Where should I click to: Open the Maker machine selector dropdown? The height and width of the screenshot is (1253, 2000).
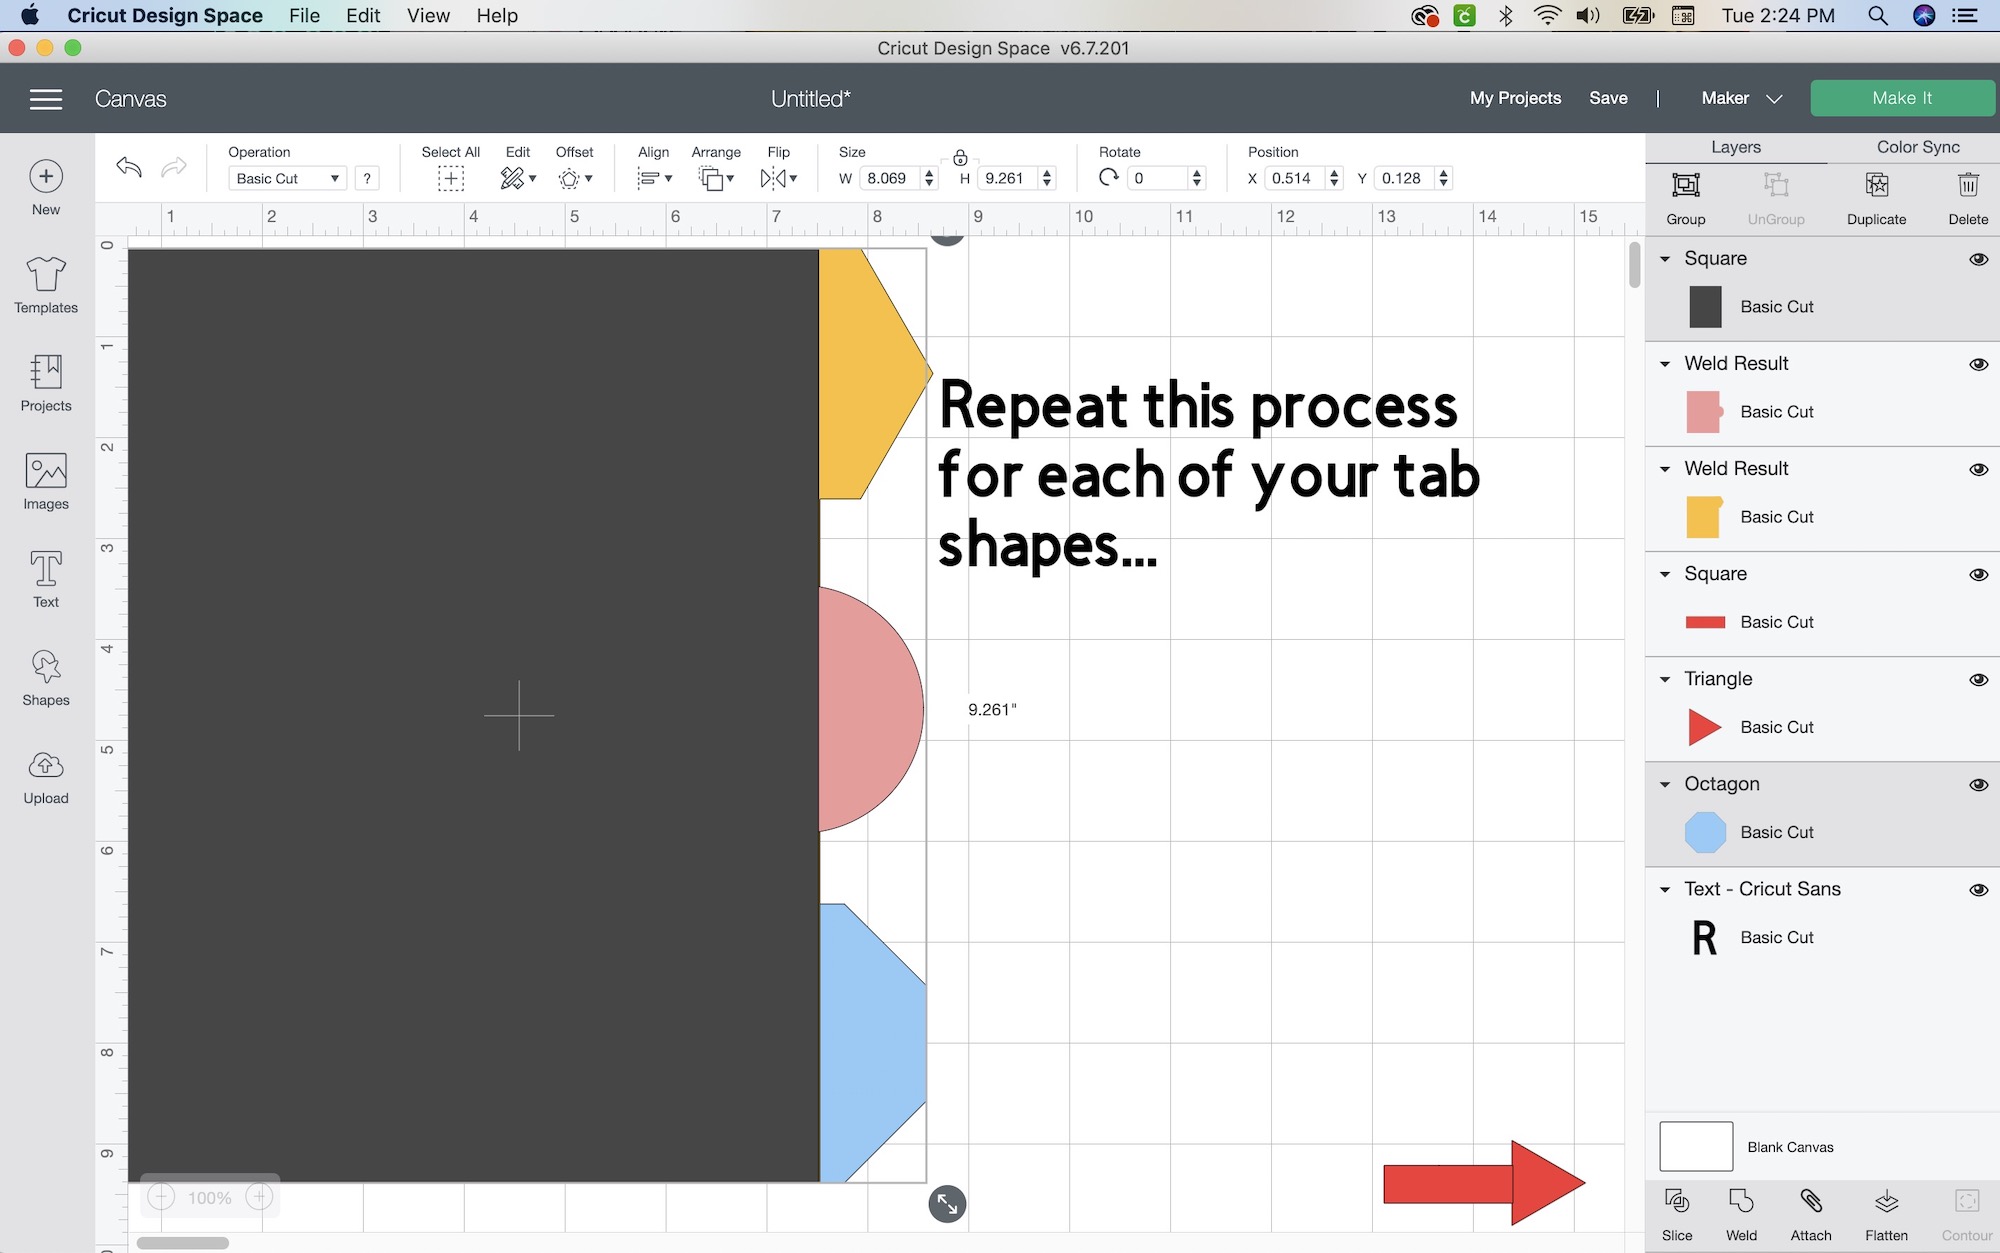coord(1742,98)
